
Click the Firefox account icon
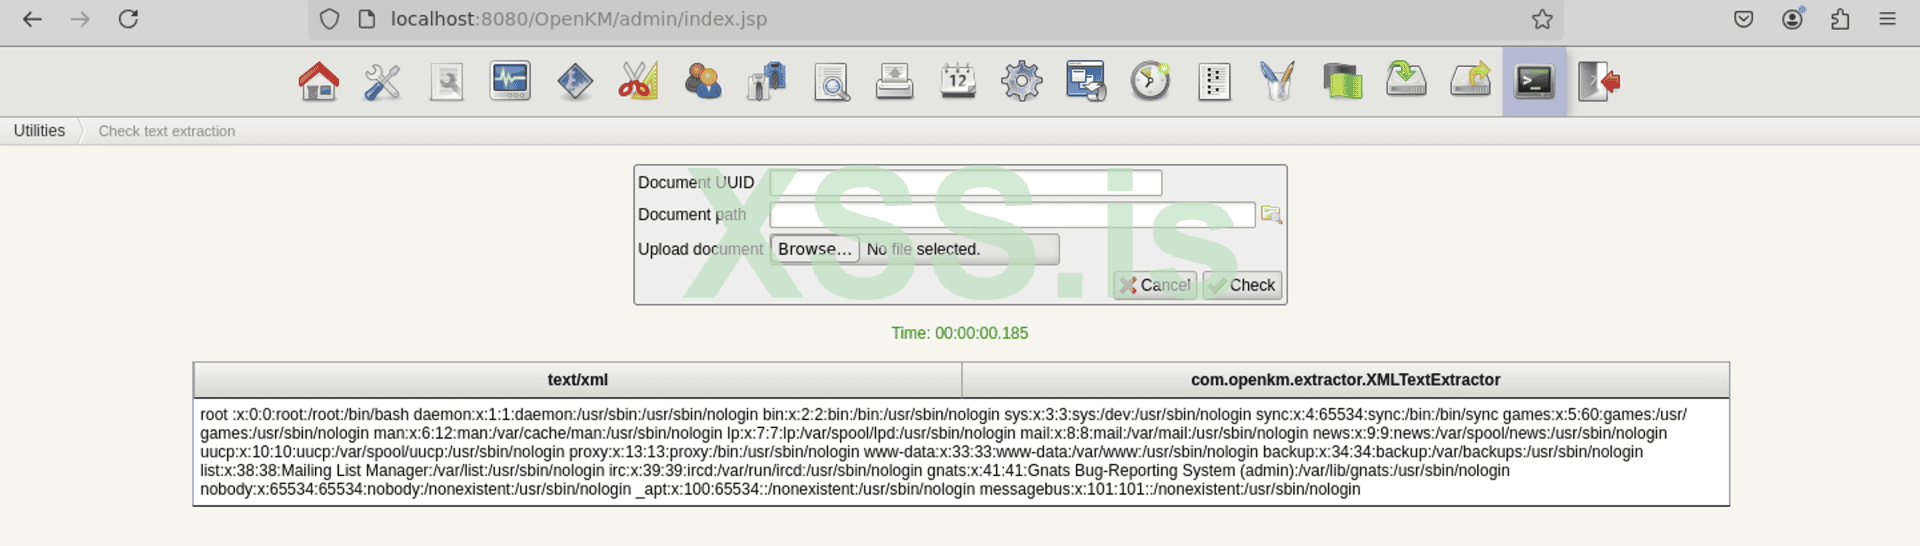[x=1792, y=19]
